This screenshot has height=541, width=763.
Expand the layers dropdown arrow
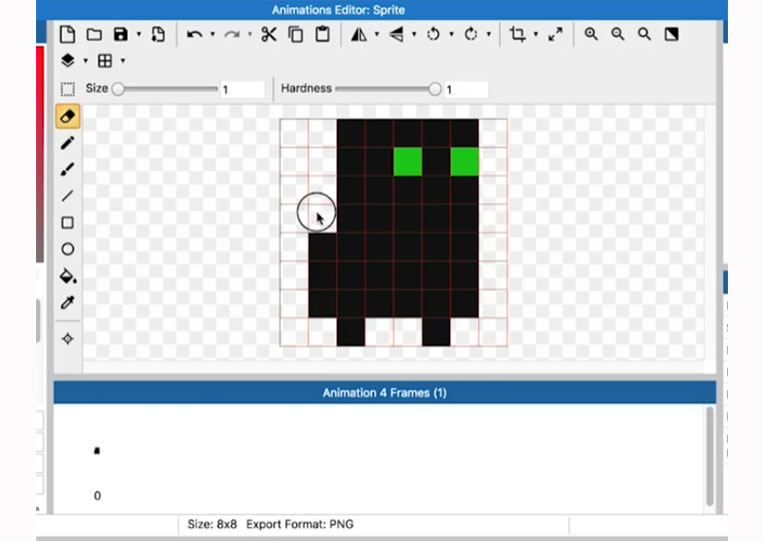[x=86, y=61]
